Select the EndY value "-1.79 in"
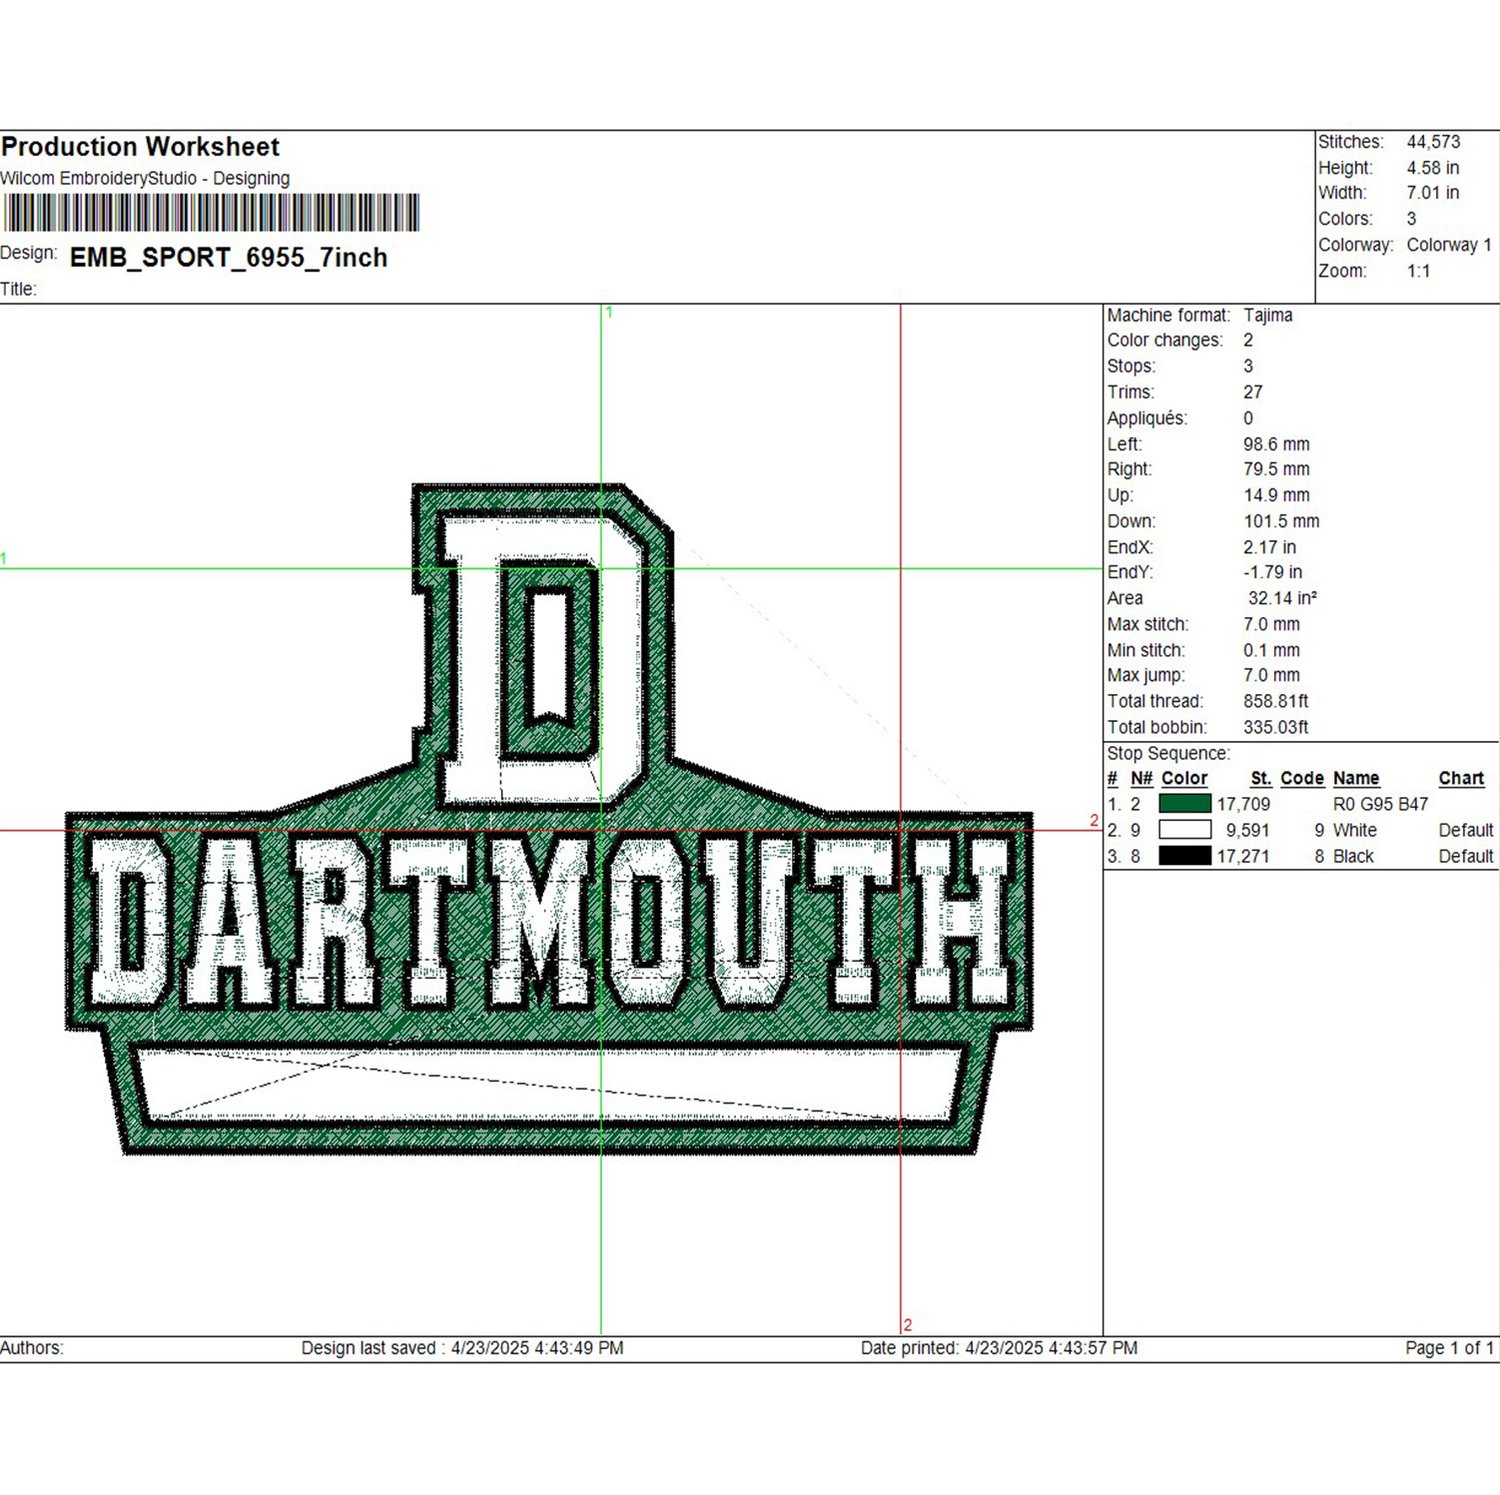Viewport: 1500px width, 1495px height. (x=1273, y=572)
